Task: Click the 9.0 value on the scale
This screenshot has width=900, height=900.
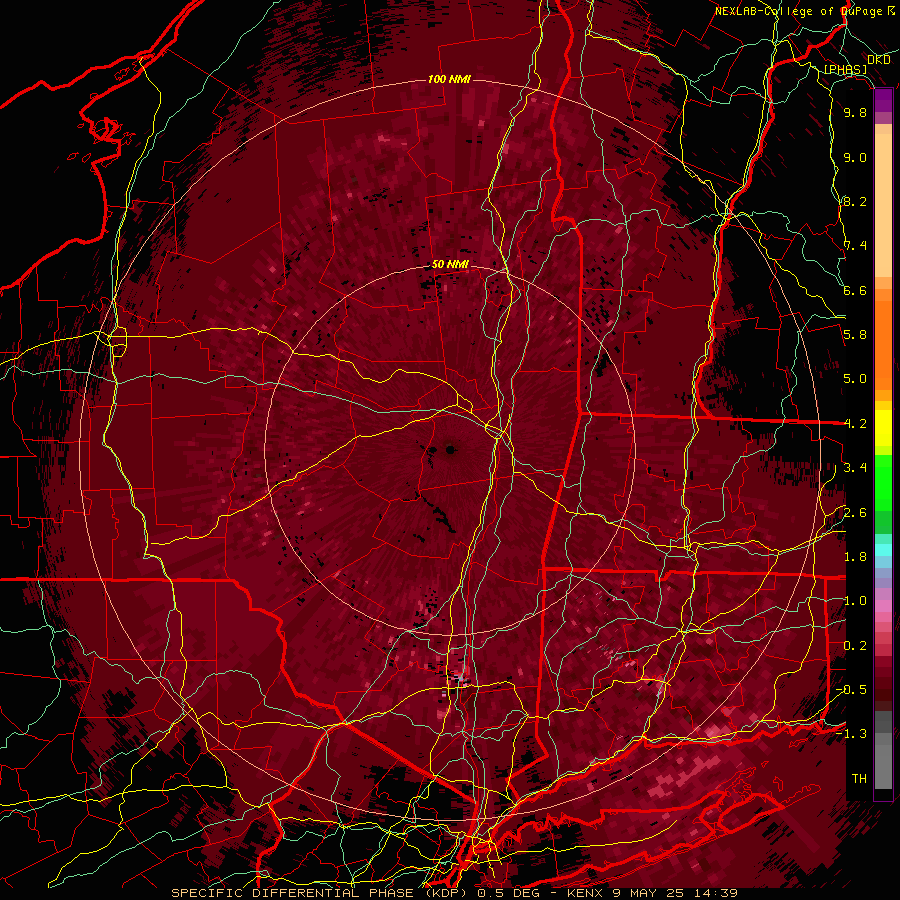Action: coord(855,157)
